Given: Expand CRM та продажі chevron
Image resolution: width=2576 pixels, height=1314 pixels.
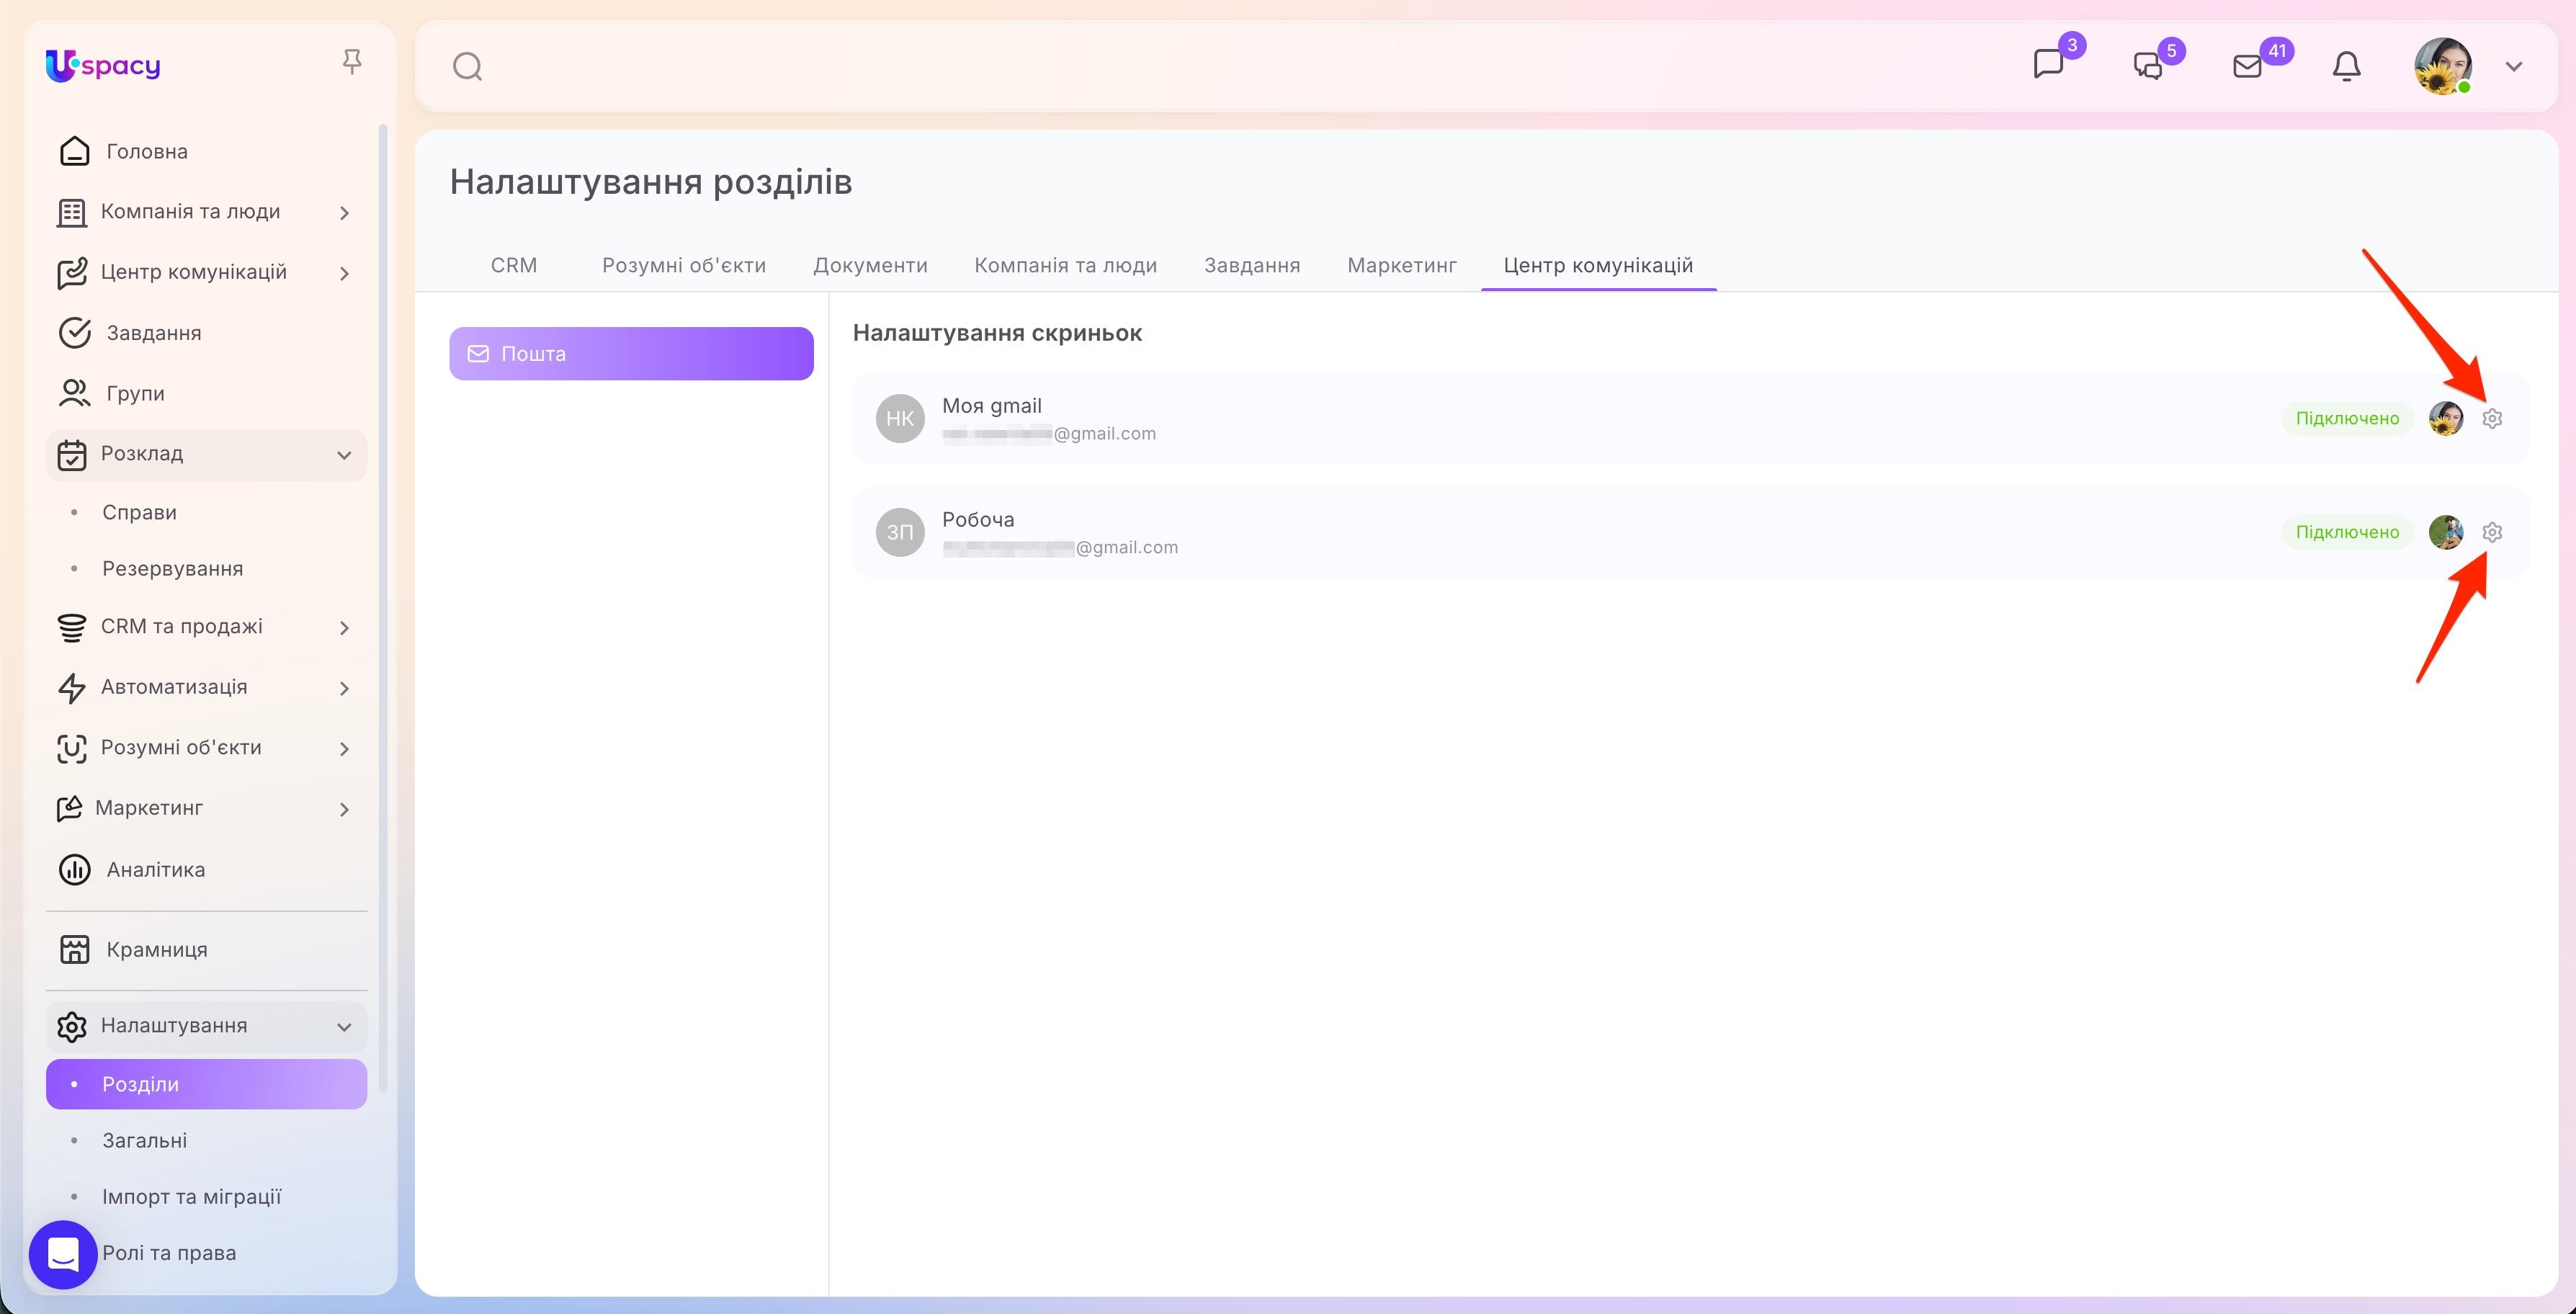Looking at the screenshot, I should (344, 628).
